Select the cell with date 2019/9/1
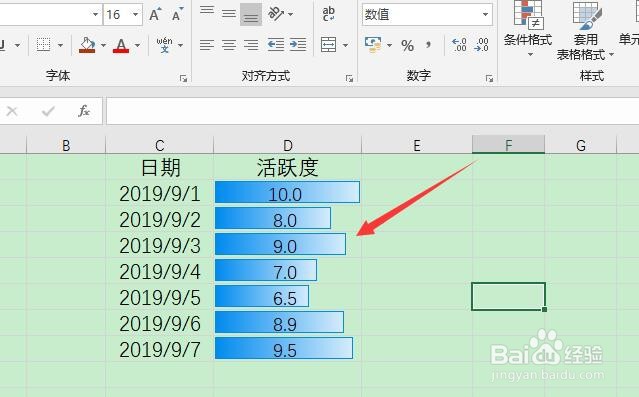The height and width of the screenshot is (397, 639). (160, 193)
